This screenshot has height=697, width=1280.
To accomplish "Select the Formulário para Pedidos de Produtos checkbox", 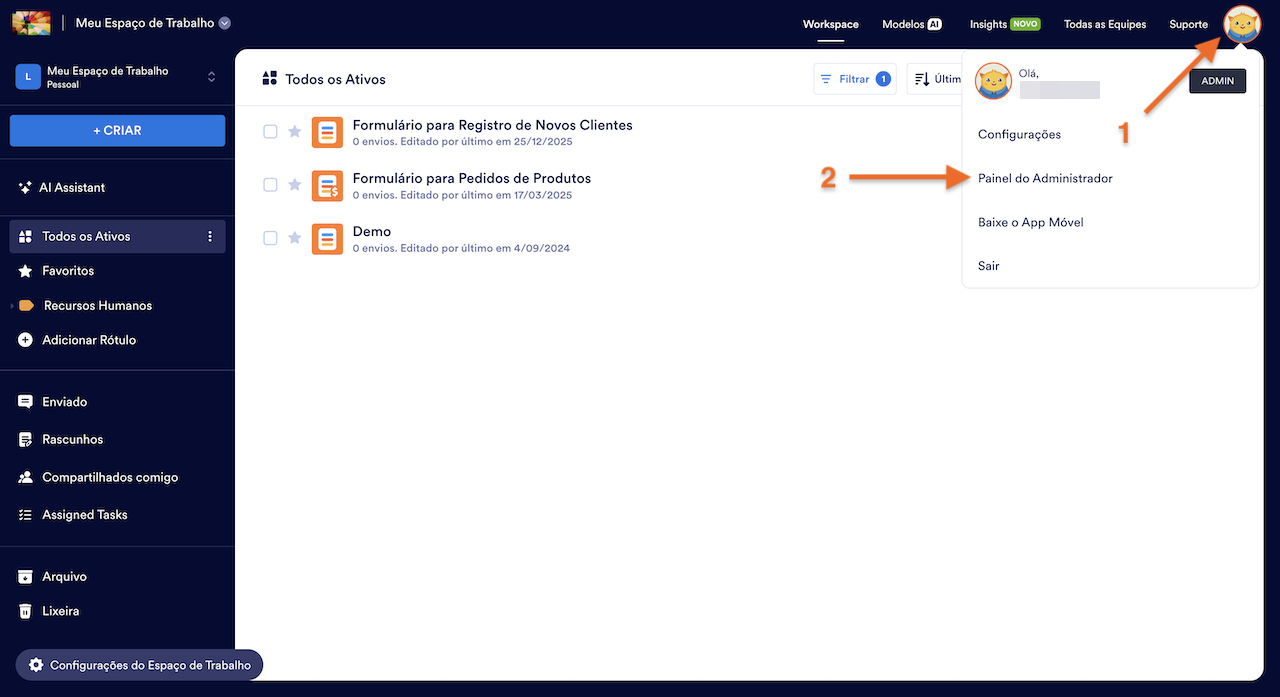I will (x=270, y=185).
